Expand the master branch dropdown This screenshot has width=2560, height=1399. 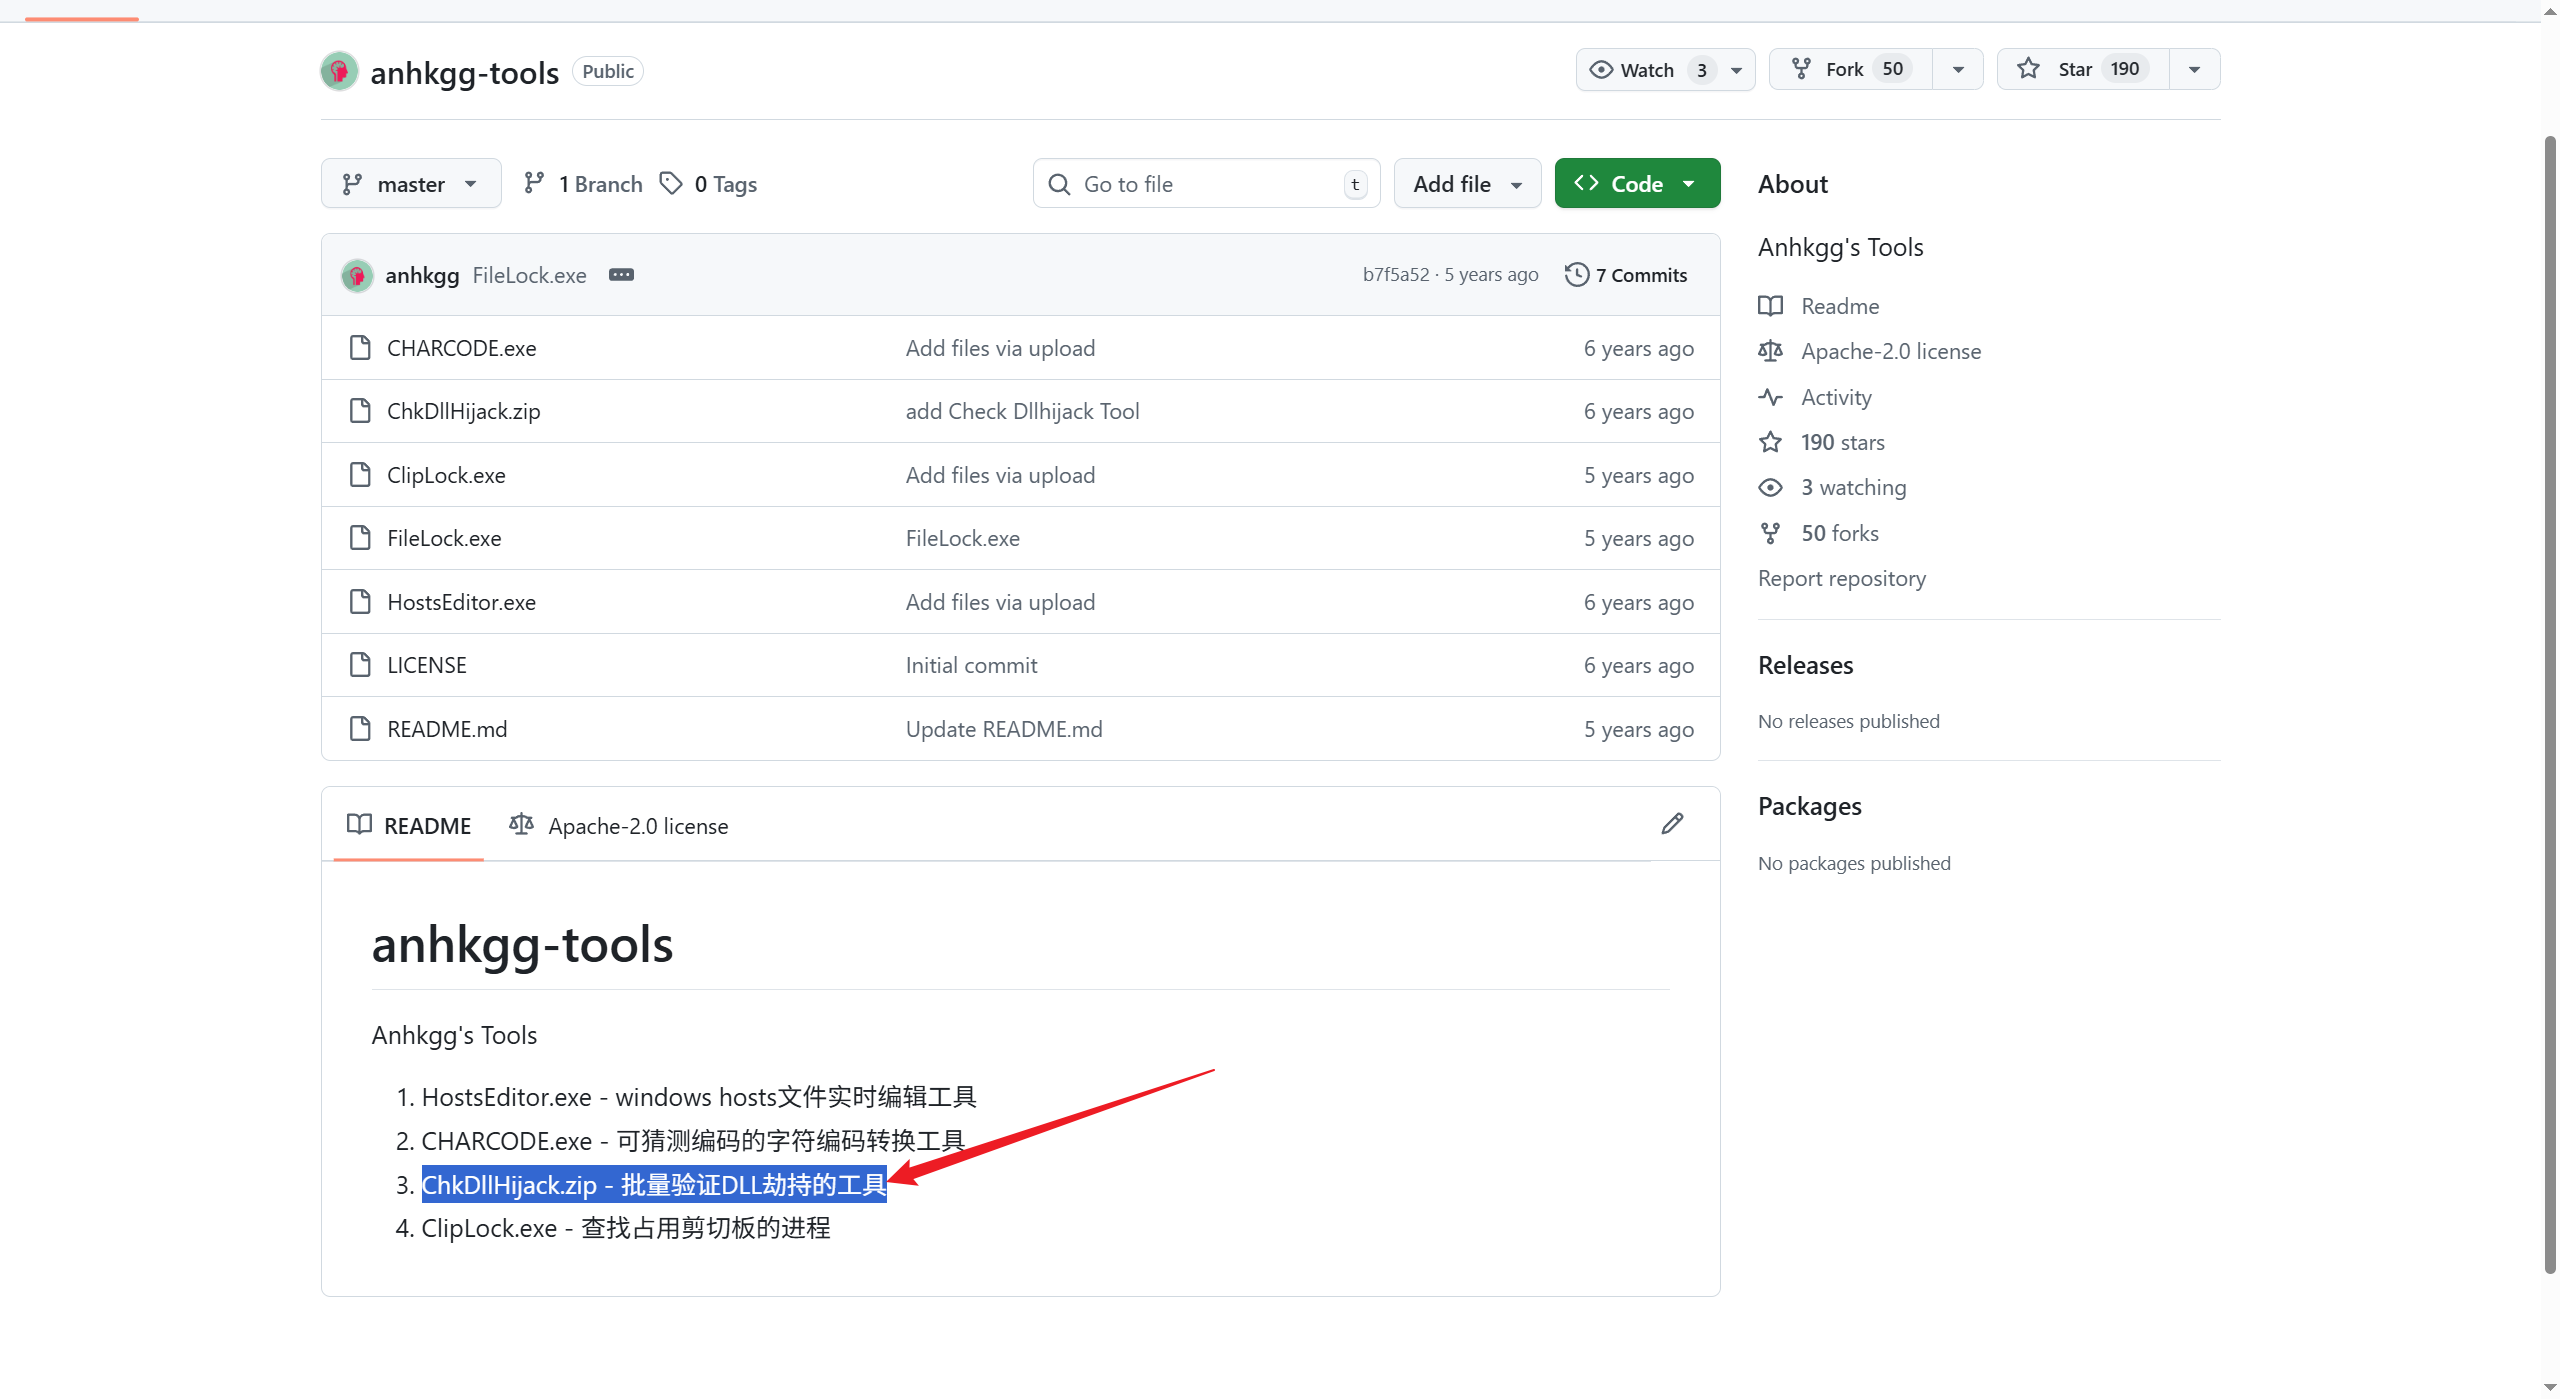(411, 184)
